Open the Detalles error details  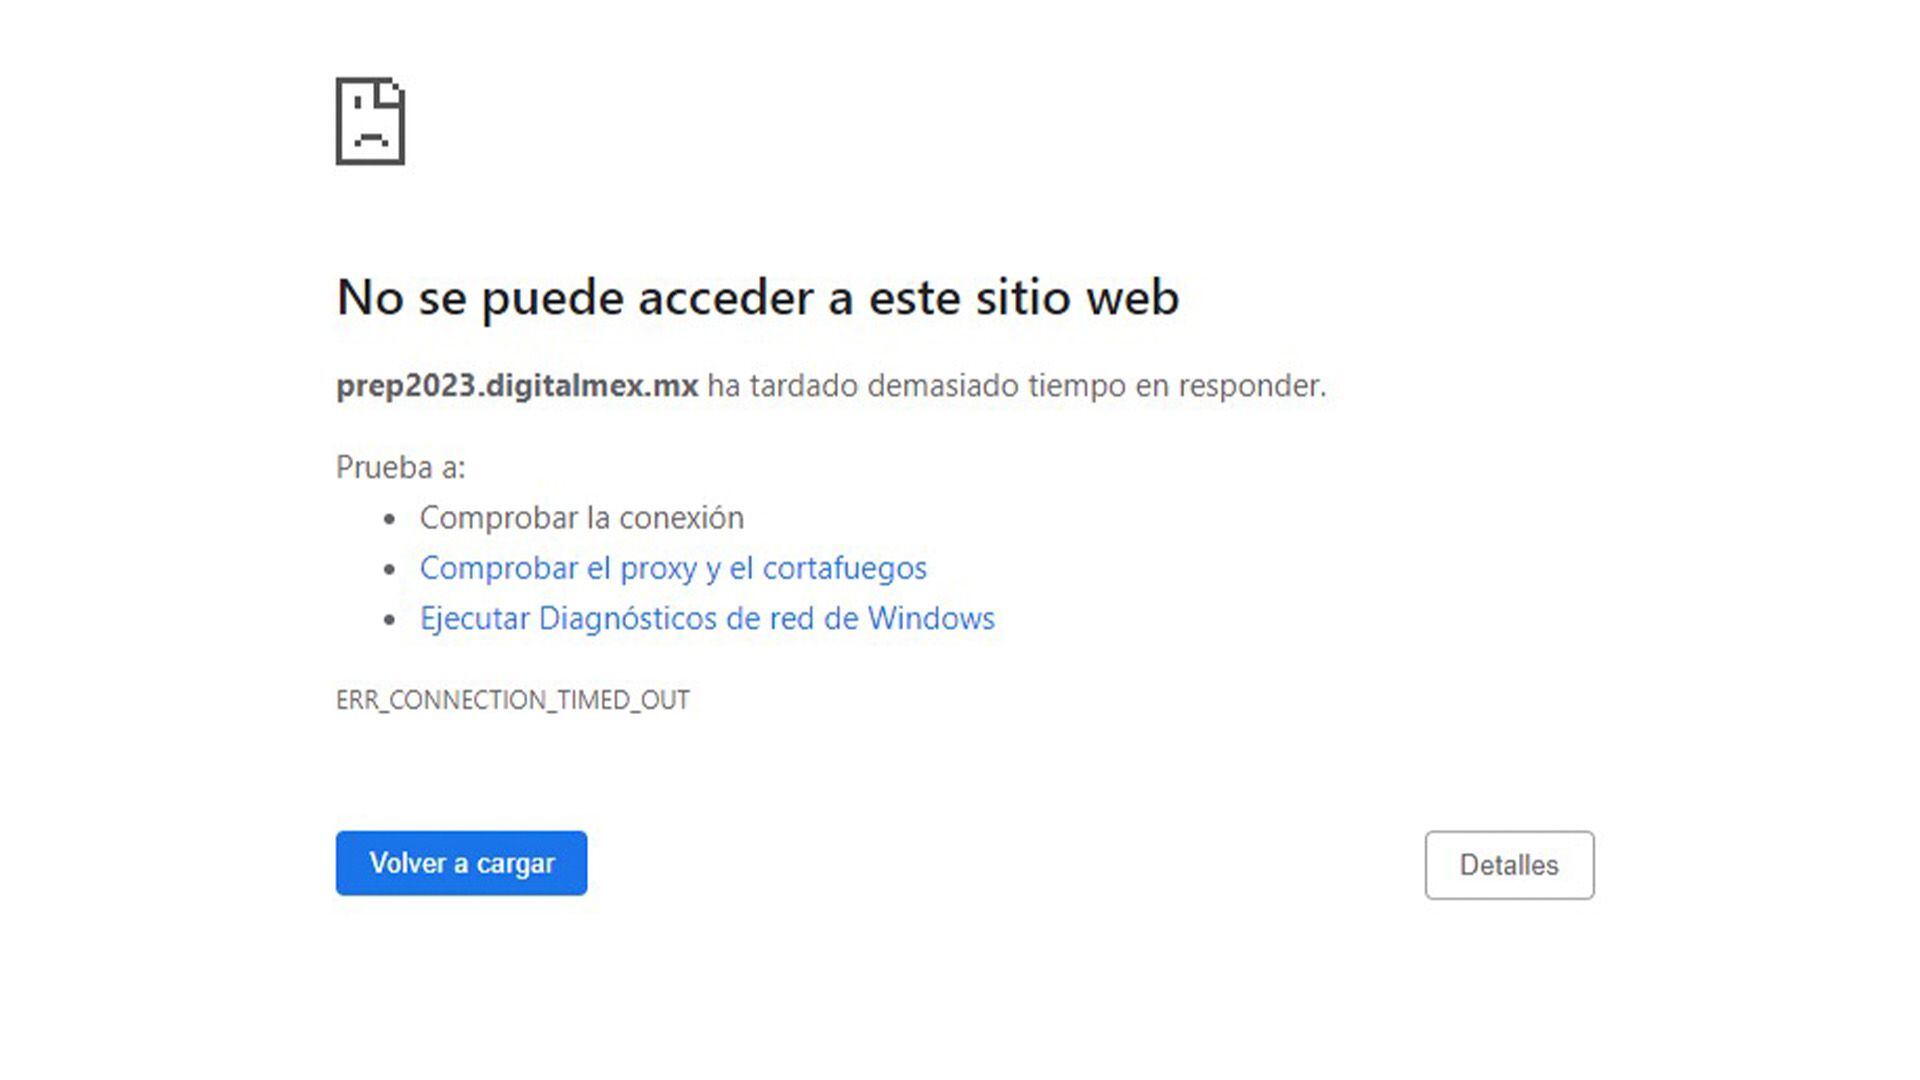click(x=1509, y=865)
